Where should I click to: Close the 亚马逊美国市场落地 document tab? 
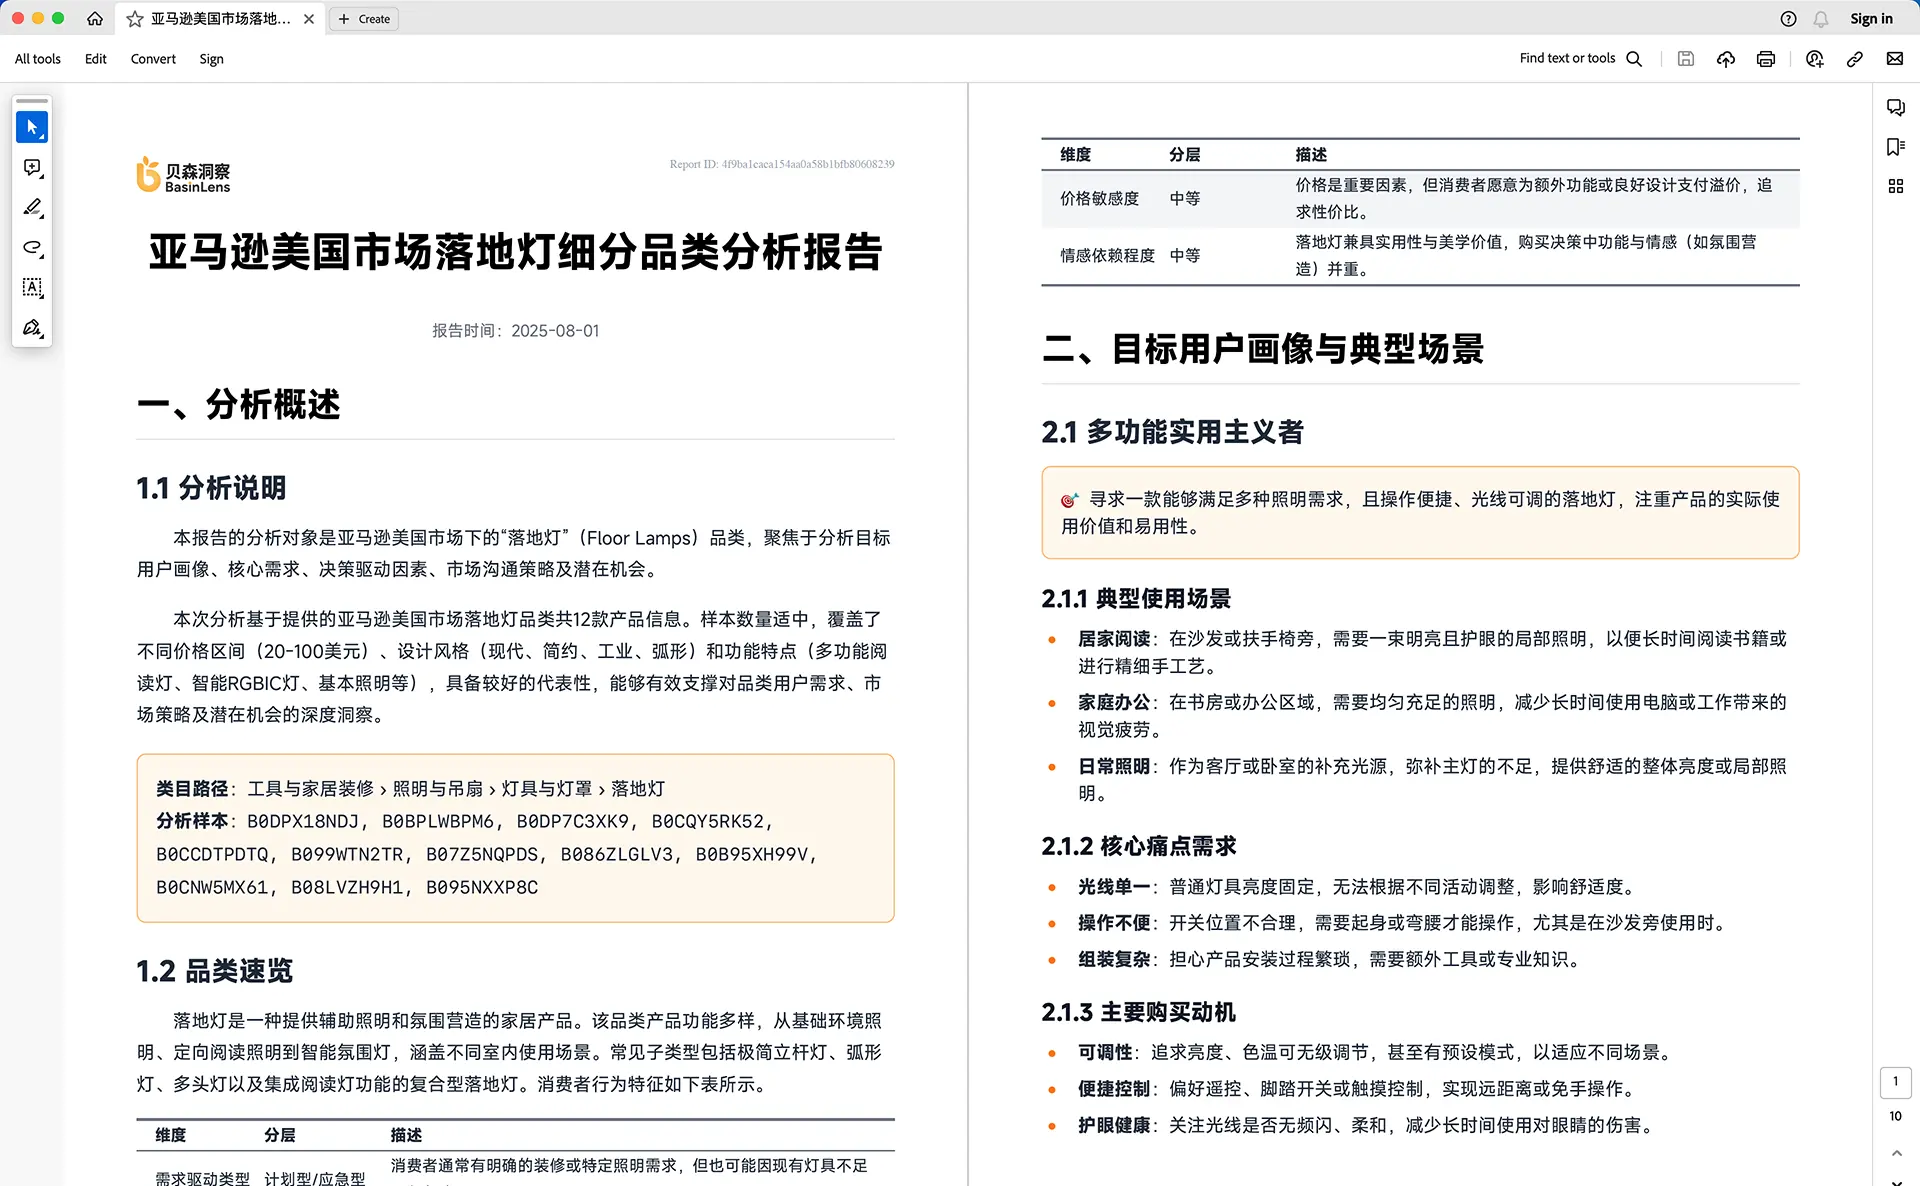[x=309, y=19]
